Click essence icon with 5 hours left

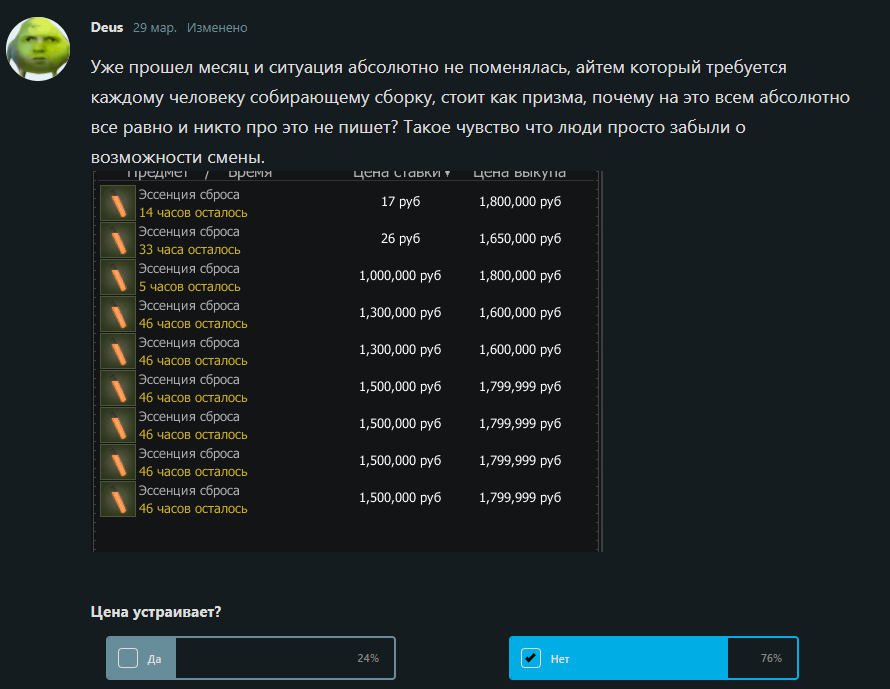coord(117,277)
